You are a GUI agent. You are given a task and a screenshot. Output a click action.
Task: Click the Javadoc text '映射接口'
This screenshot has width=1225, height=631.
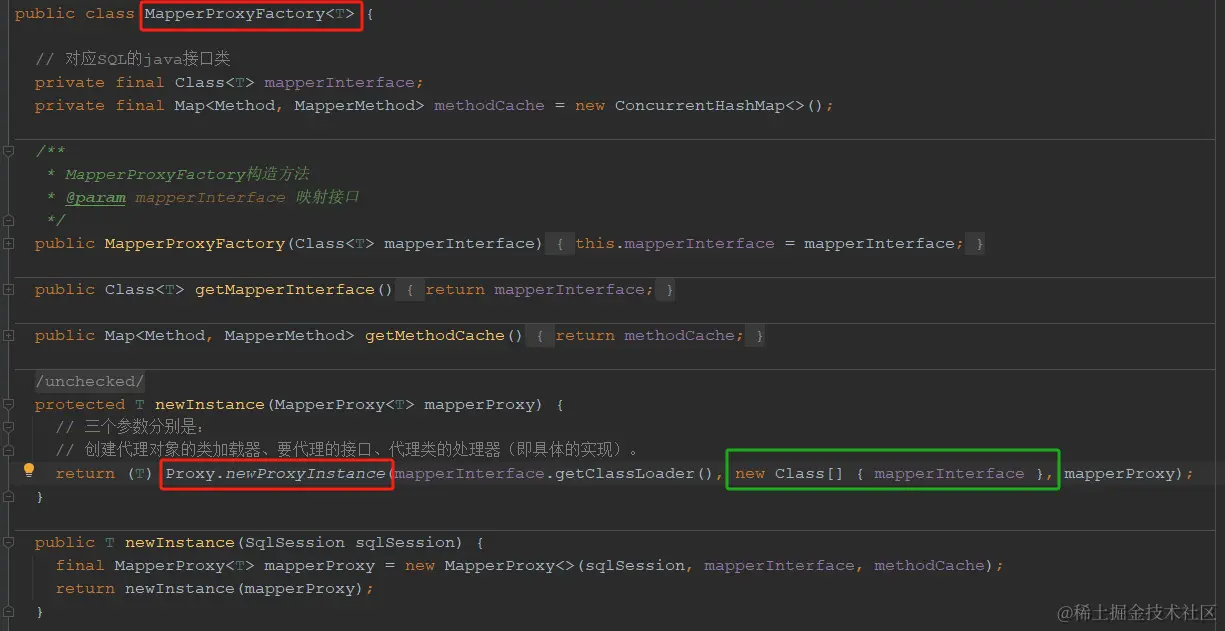tap(327, 198)
